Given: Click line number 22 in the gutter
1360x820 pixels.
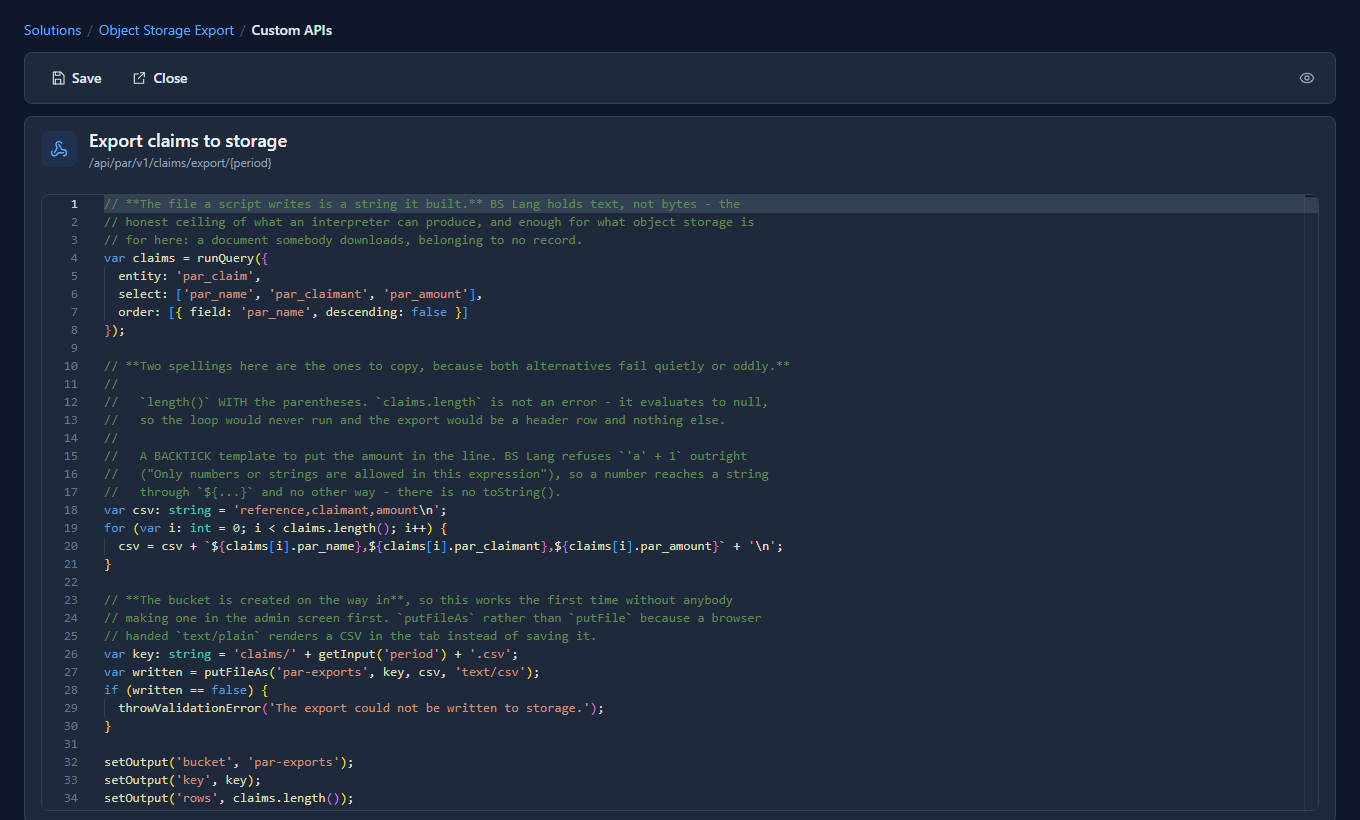Looking at the screenshot, I should tap(71, 582).
